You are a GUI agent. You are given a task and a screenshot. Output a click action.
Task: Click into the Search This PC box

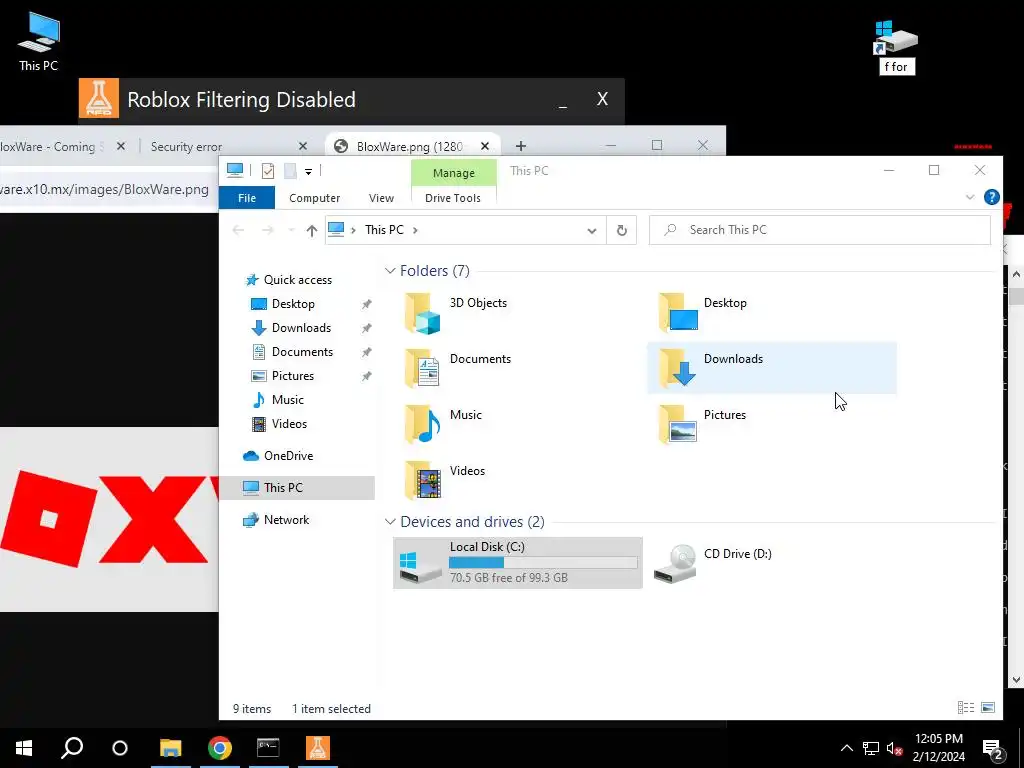click(x=820, y=230)
